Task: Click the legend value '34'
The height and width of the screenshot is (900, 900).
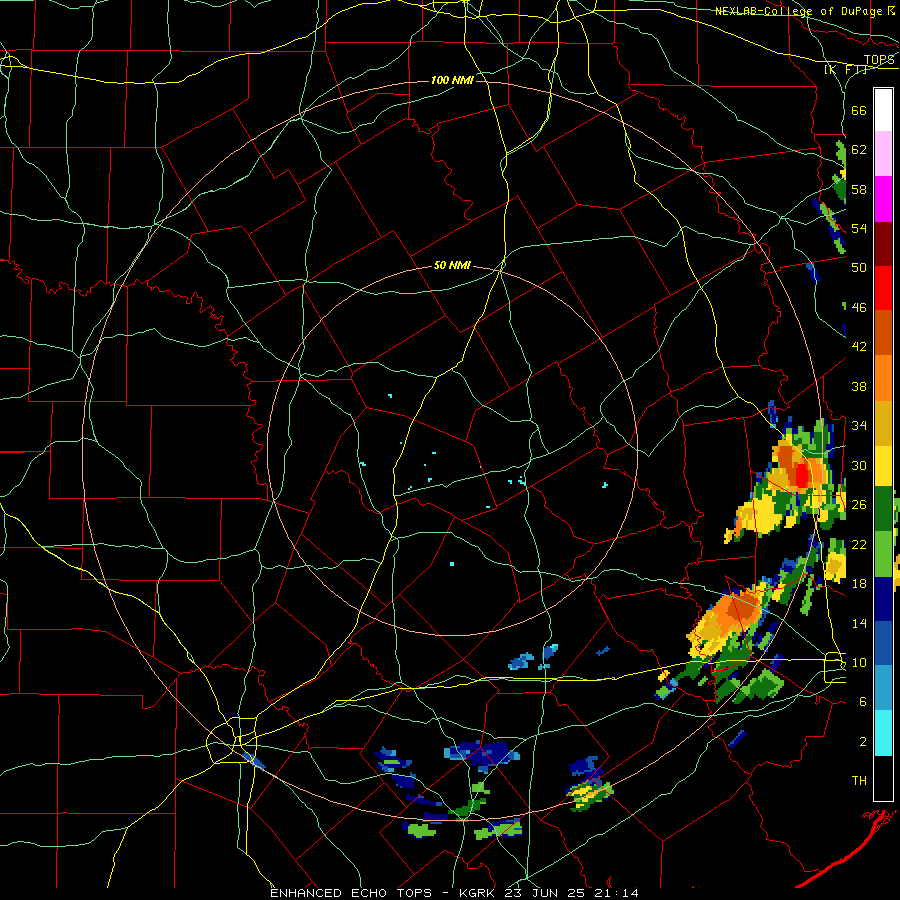Action: [x=859, y=426]
